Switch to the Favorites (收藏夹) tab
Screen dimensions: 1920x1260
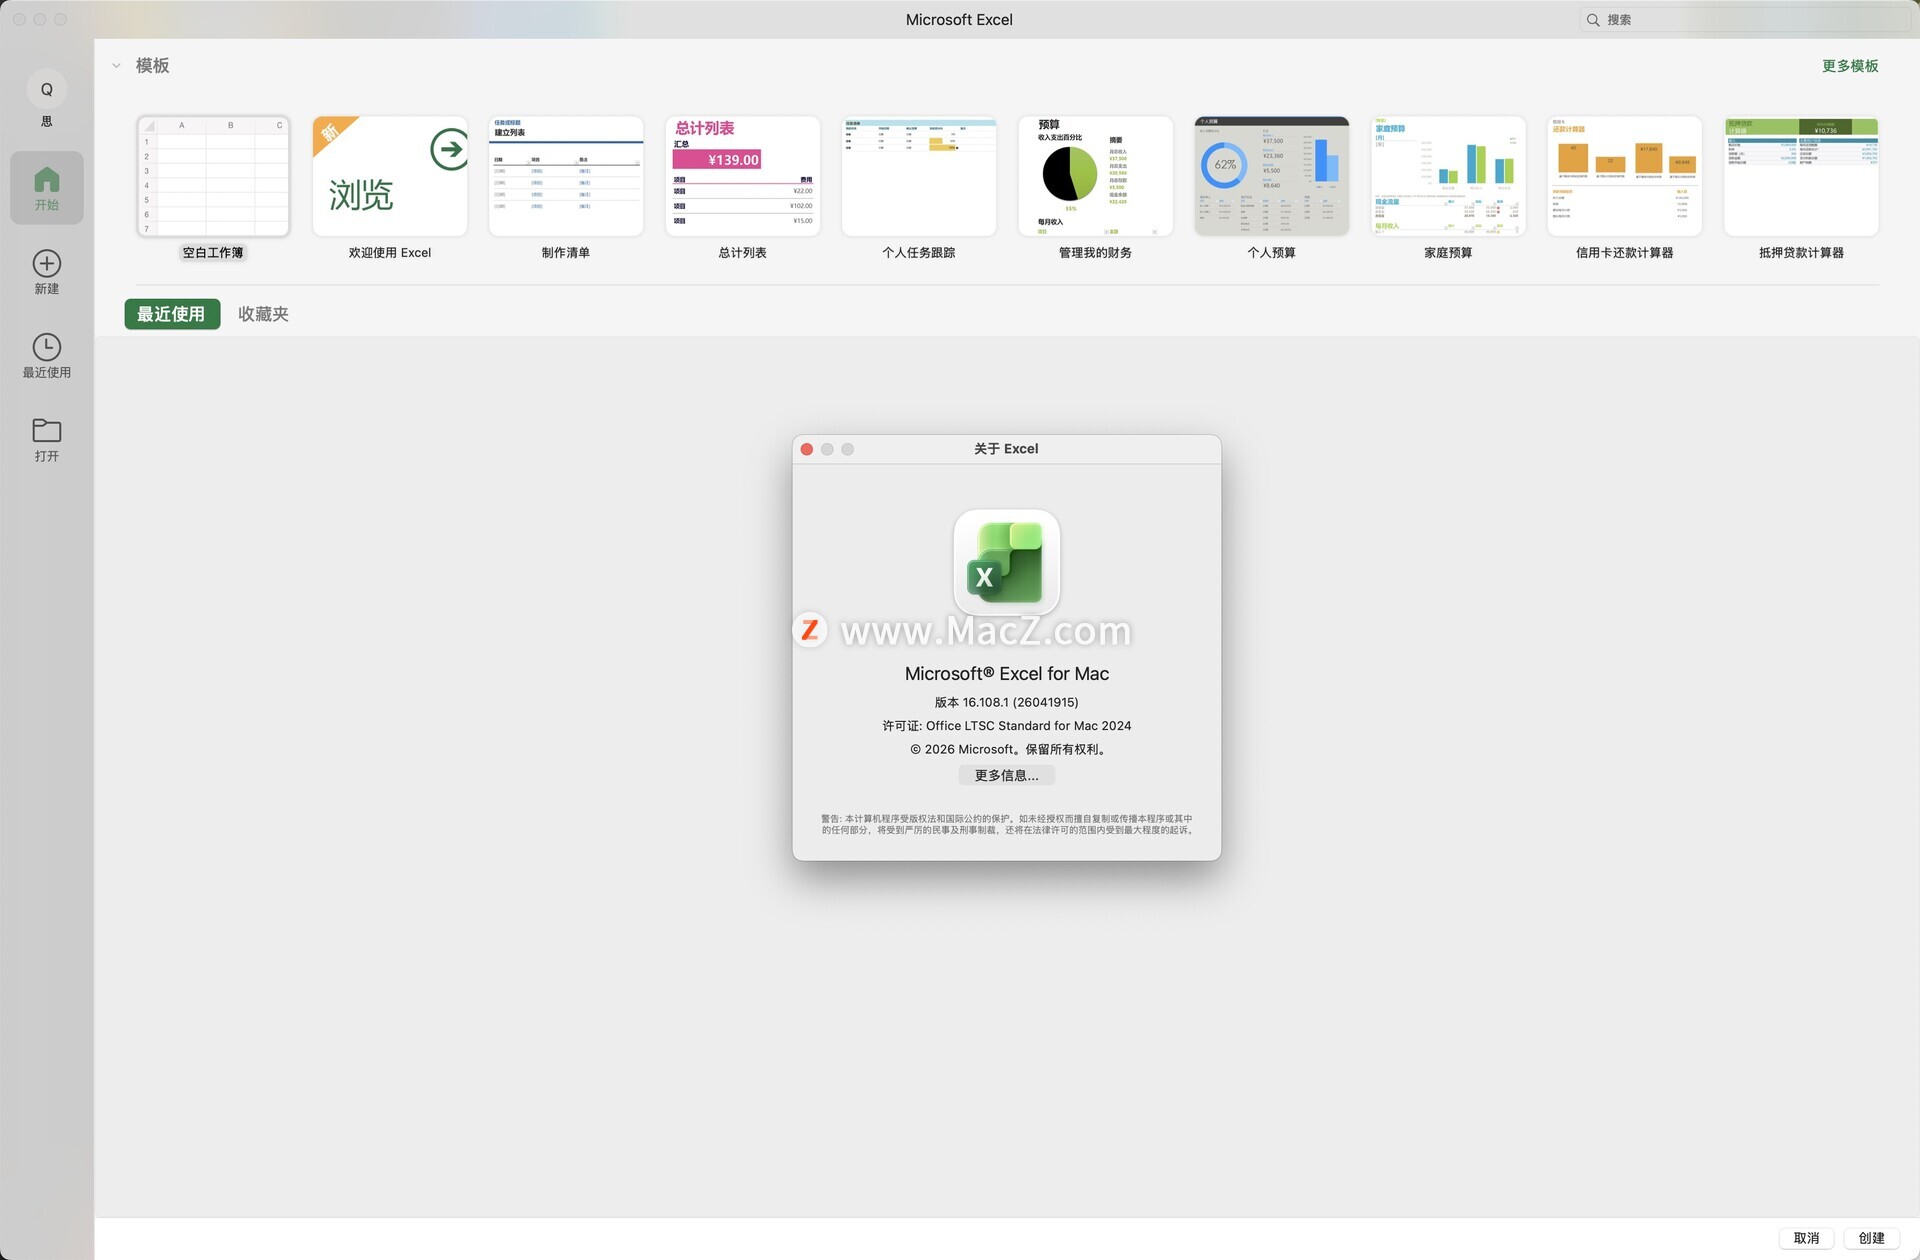[263, 314]
